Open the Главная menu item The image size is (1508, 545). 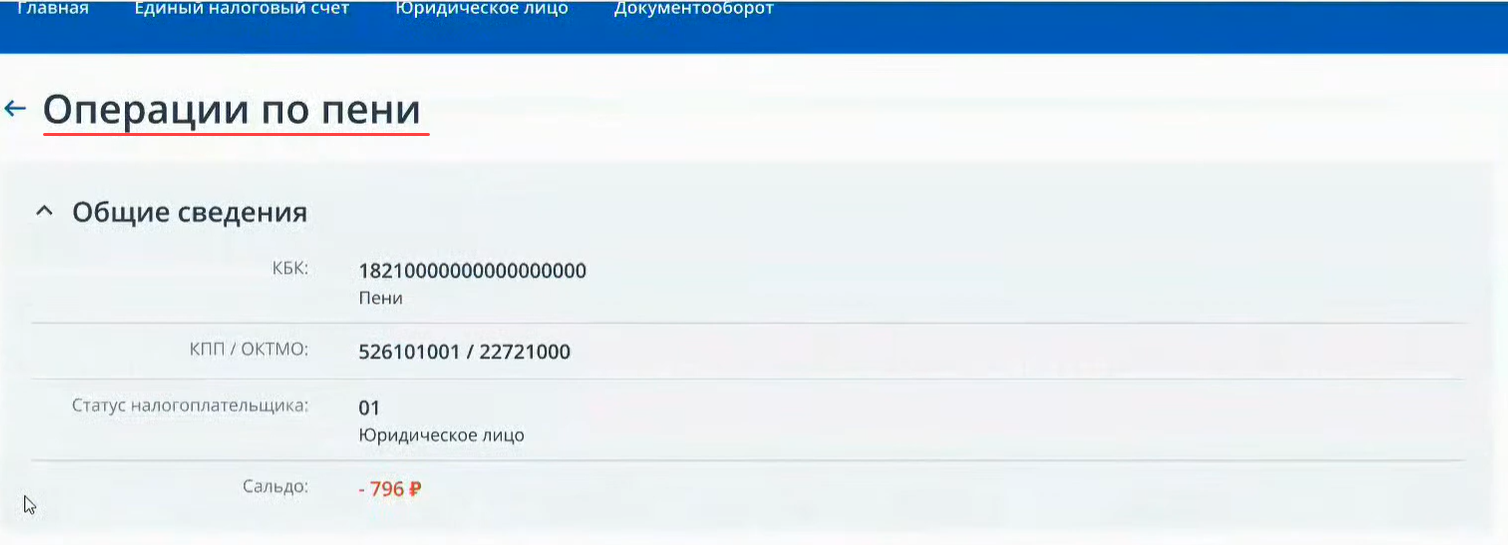click(53, 9)
